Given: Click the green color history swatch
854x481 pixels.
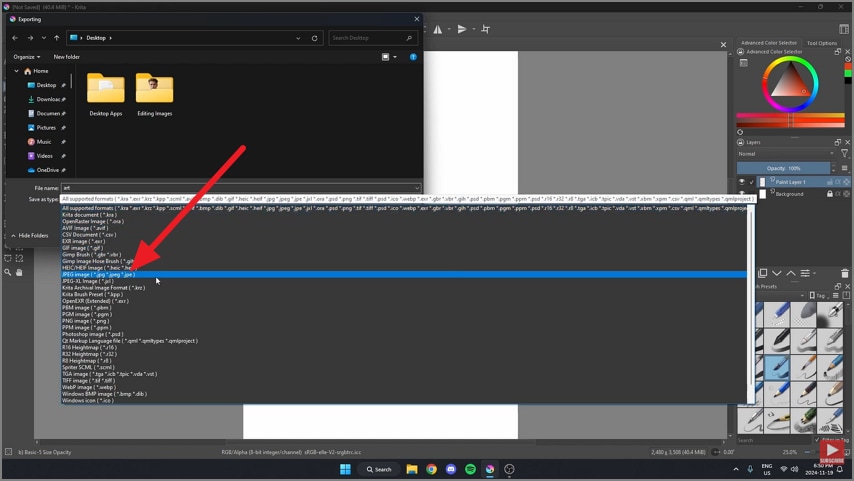Looking at the screenshot, I should pos(847,73).
